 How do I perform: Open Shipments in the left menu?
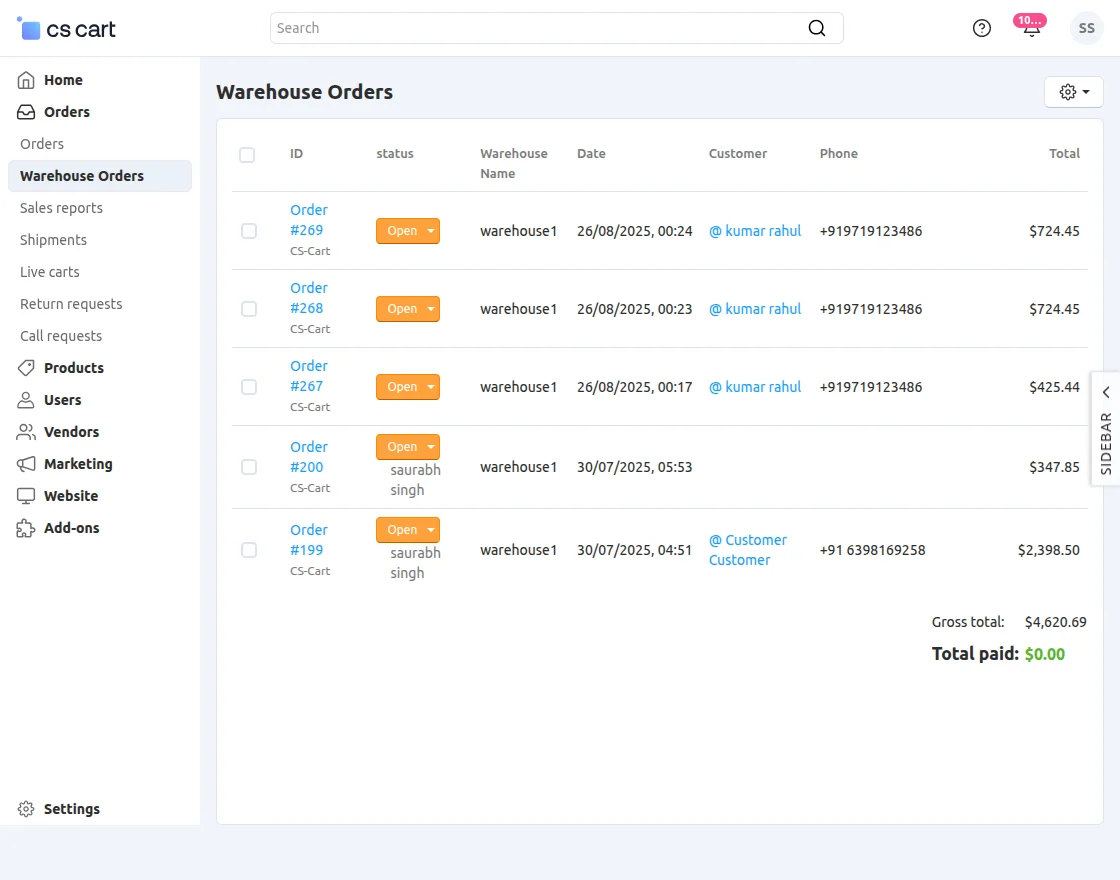53,240
